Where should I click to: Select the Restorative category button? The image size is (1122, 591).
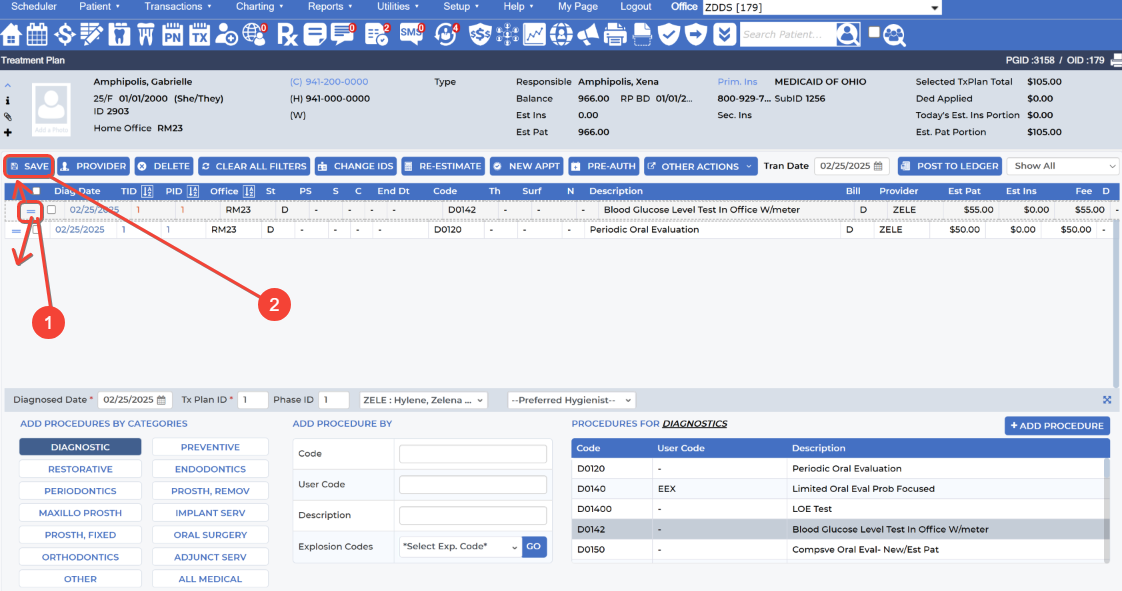click(x=80, y=469)
